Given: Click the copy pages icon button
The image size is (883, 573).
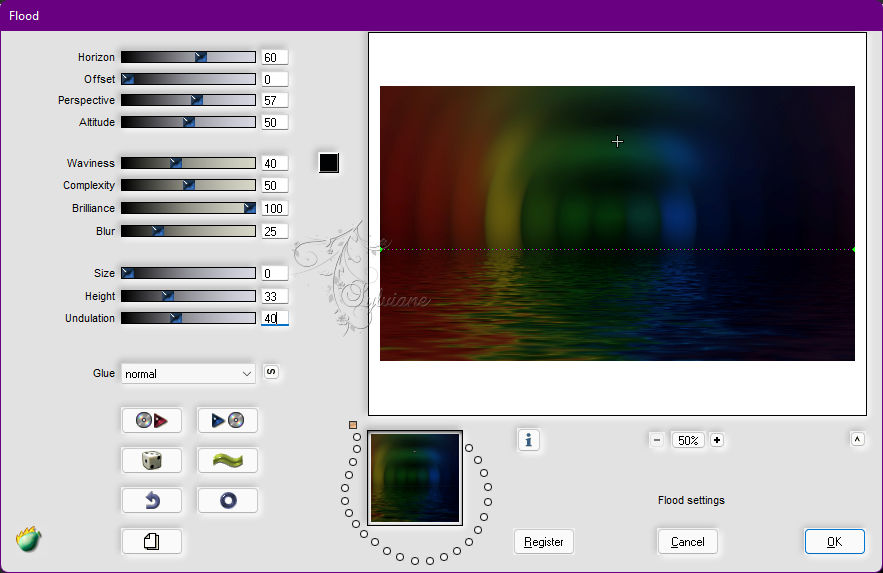Looking at the screenshot, I should click(151, 541).
